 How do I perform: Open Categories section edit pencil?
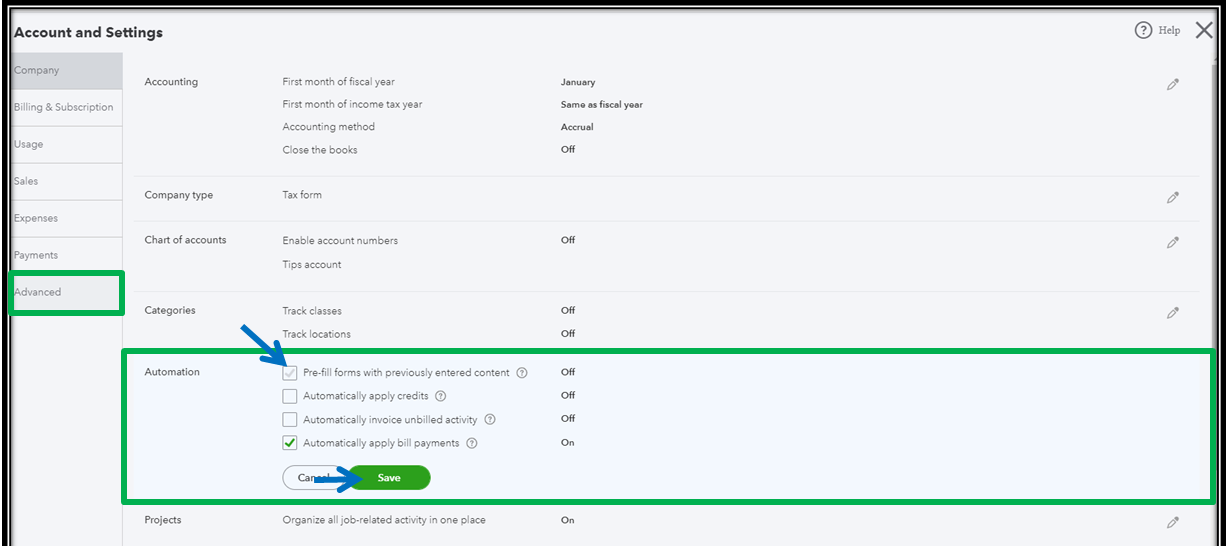click(x=1173, y=313)
